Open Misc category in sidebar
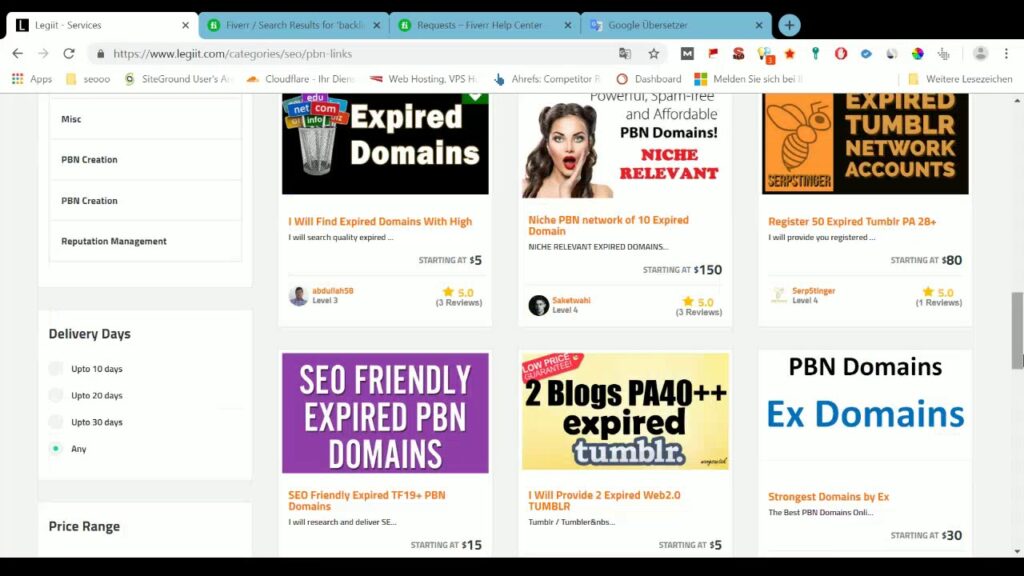This screenshot has height=576, width=1024. (145, 119)
